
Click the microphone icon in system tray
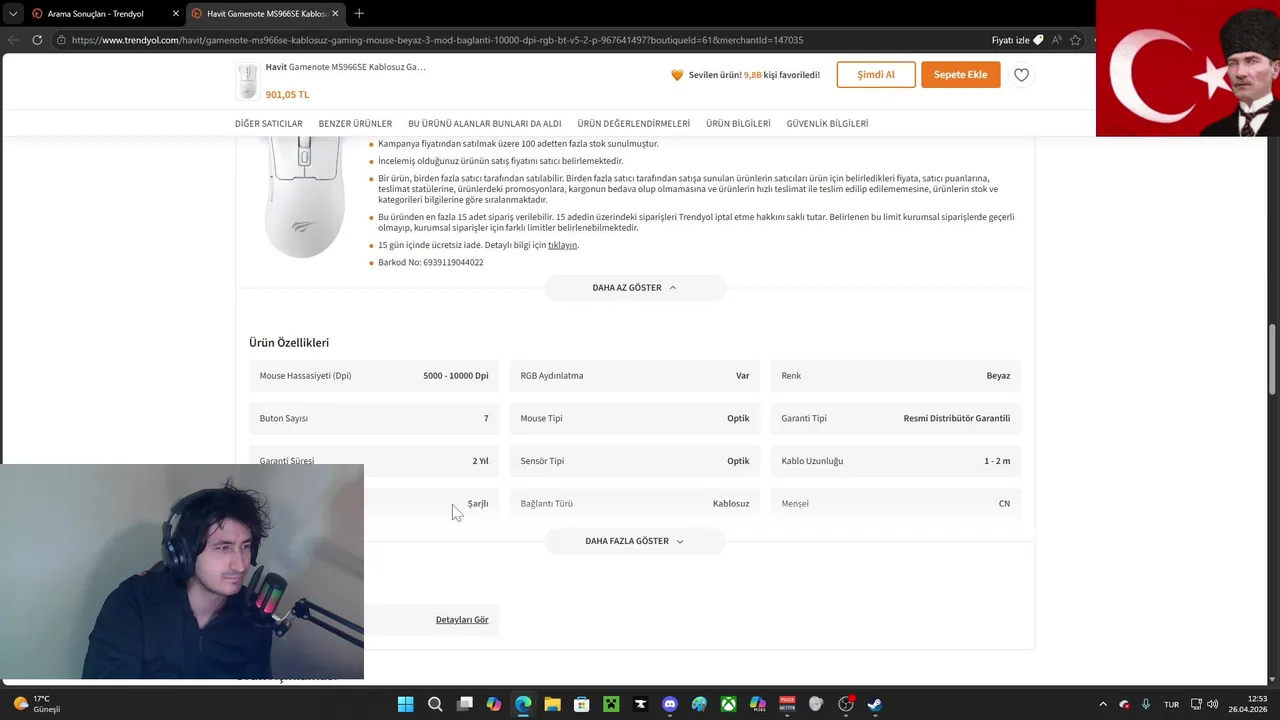pyautogui.click(x=1146, y=704)
